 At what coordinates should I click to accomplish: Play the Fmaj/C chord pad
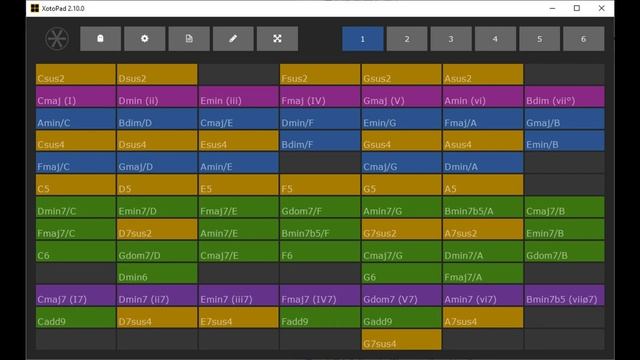point(76,162)
